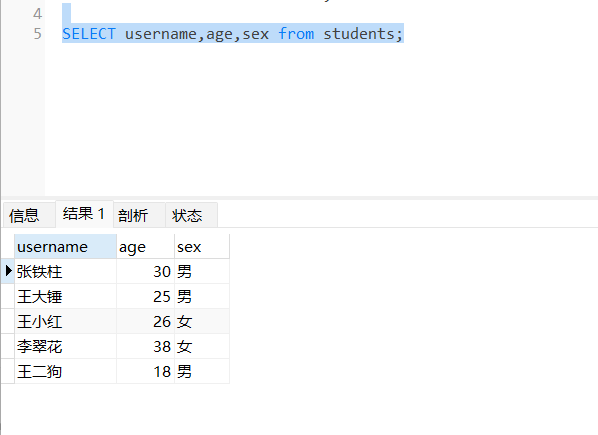The image size is (598, 435).
Task: Click row selector beside 王小红
Action: click(x=8, y=321)
